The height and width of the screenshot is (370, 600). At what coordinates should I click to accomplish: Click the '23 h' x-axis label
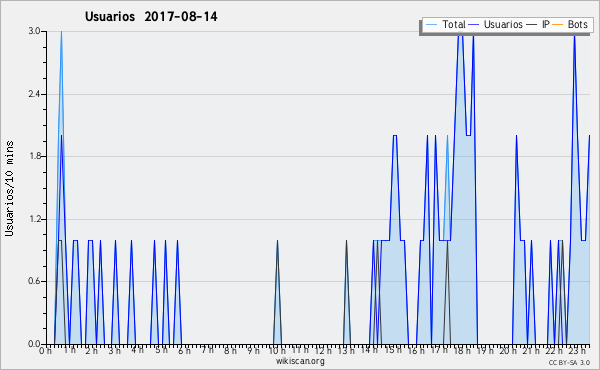click(577, 351)
